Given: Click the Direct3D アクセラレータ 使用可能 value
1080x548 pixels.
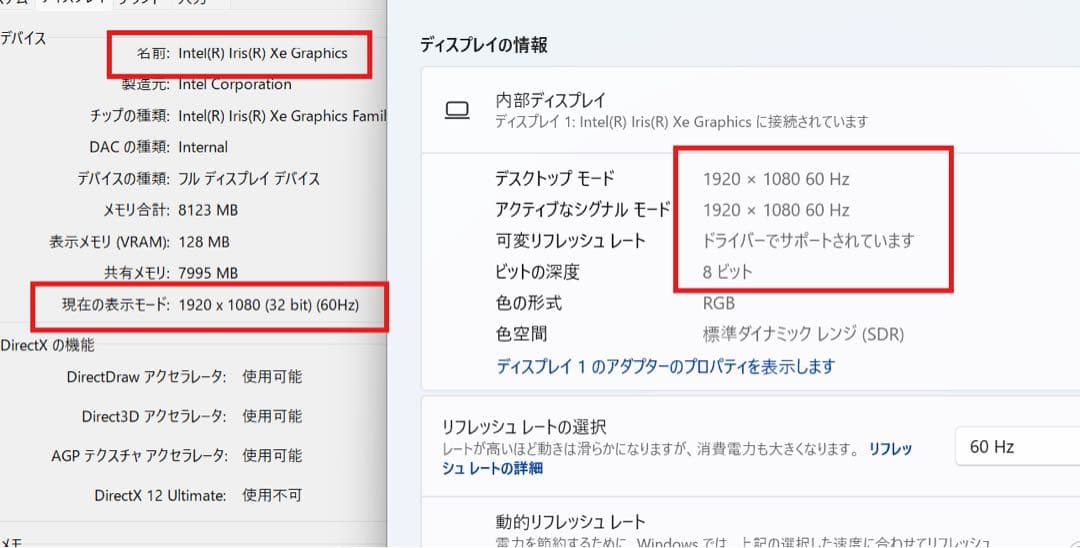Looking at the screenshot, I should 272,417.
